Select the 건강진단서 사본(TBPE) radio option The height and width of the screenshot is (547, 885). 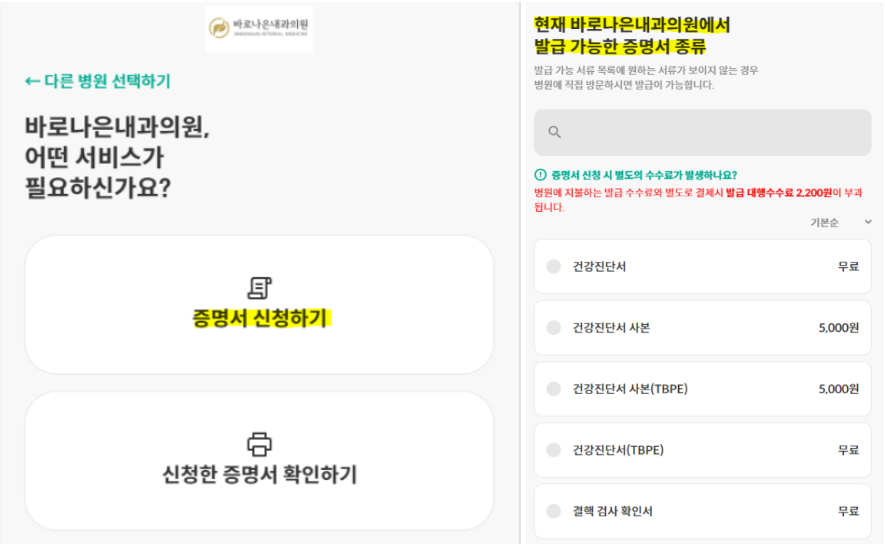point(554,388)
